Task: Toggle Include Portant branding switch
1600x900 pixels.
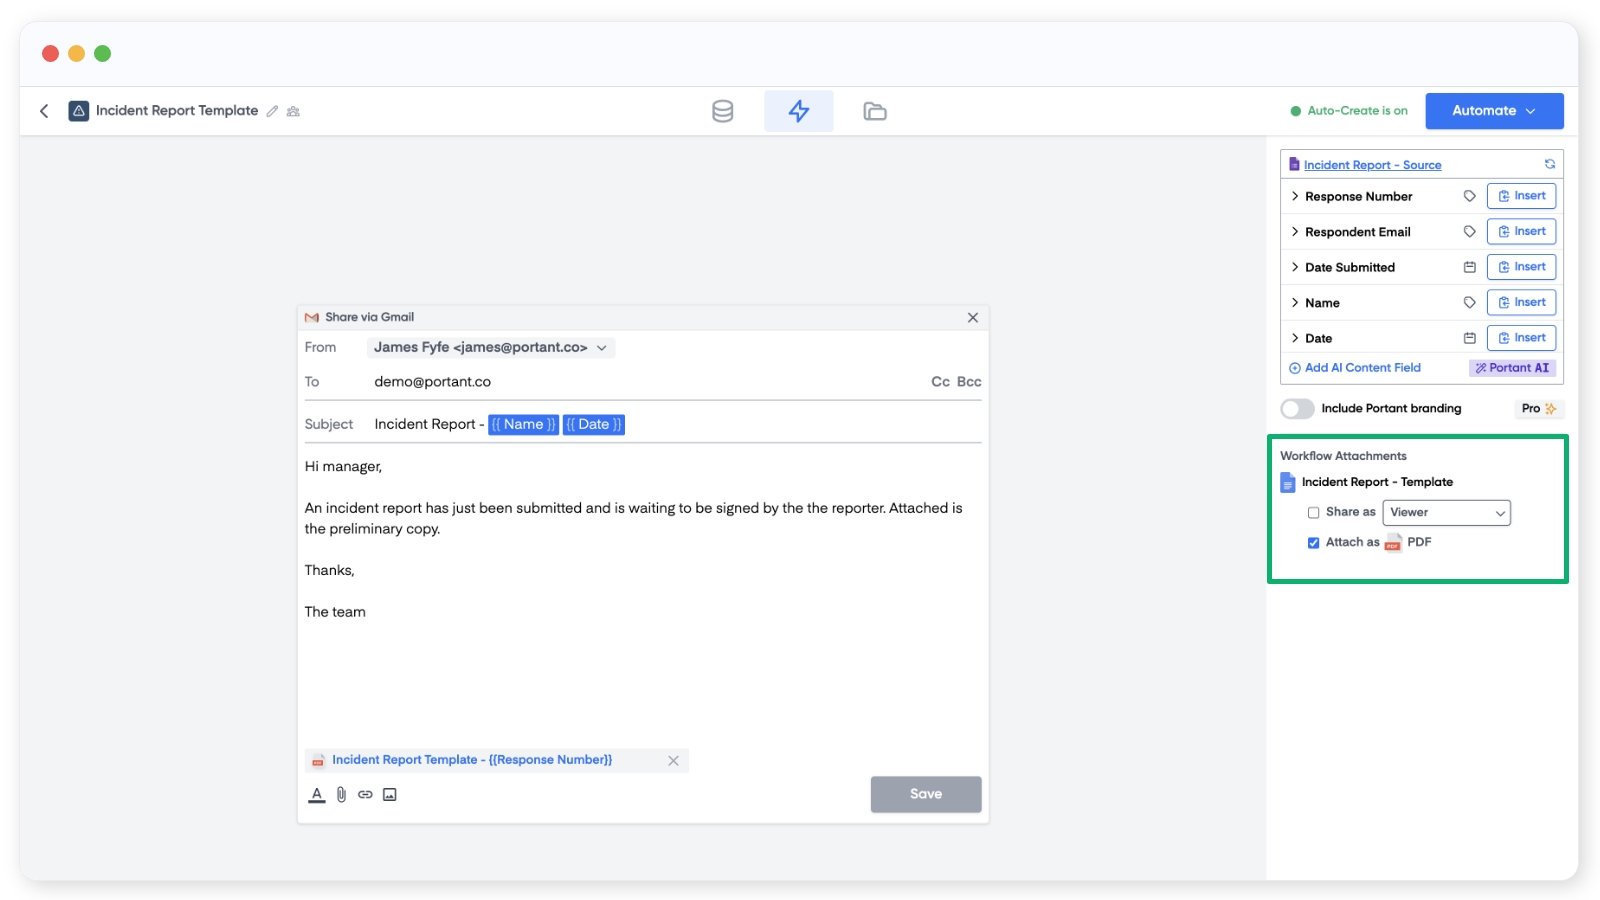Action: (1297, 409)
